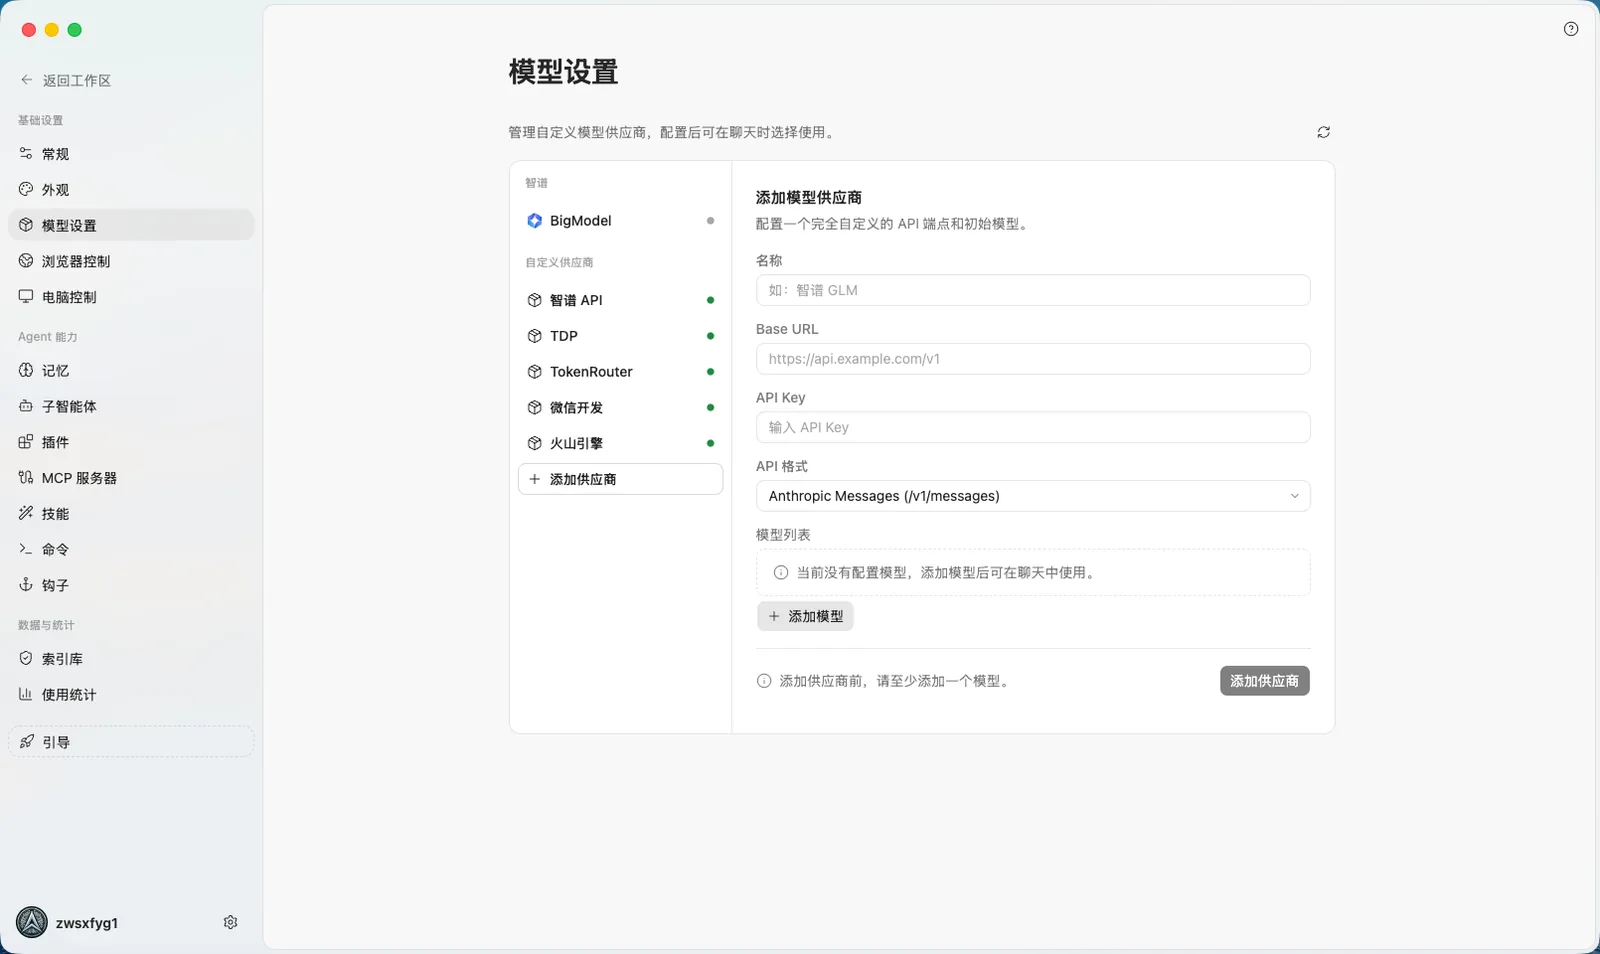Focus the Base URL input field

coord(1033,359)
